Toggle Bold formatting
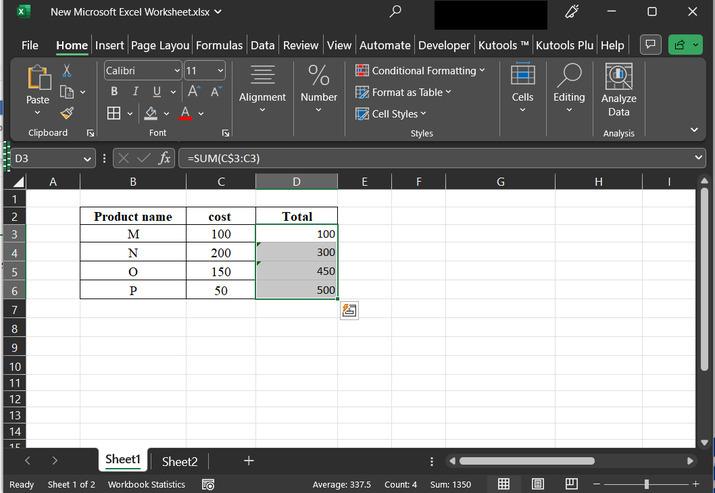Screen dimensions: 715x493 [114, 92]
